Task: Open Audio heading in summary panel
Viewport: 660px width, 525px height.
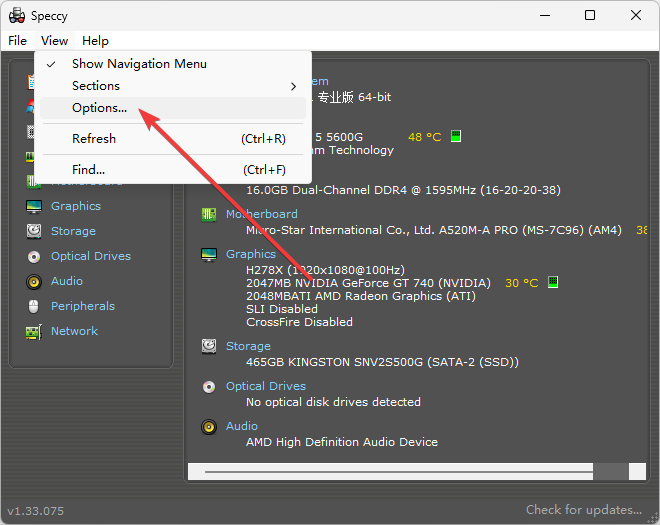Action: point(242,426)
